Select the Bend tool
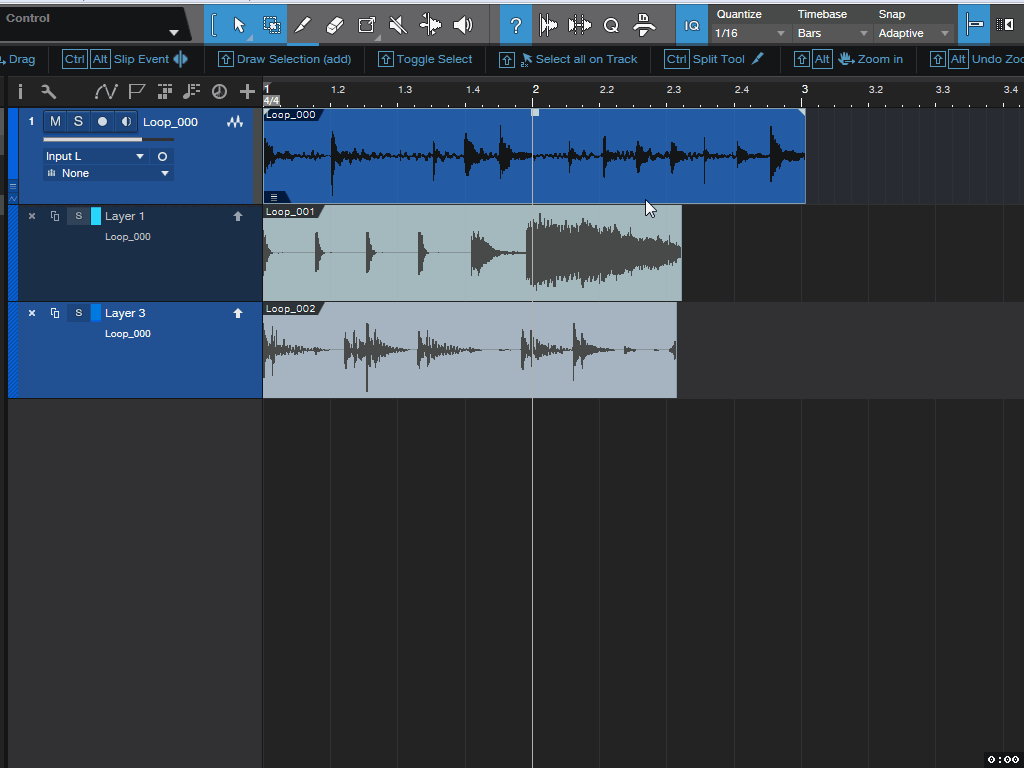 coord(430,25)
